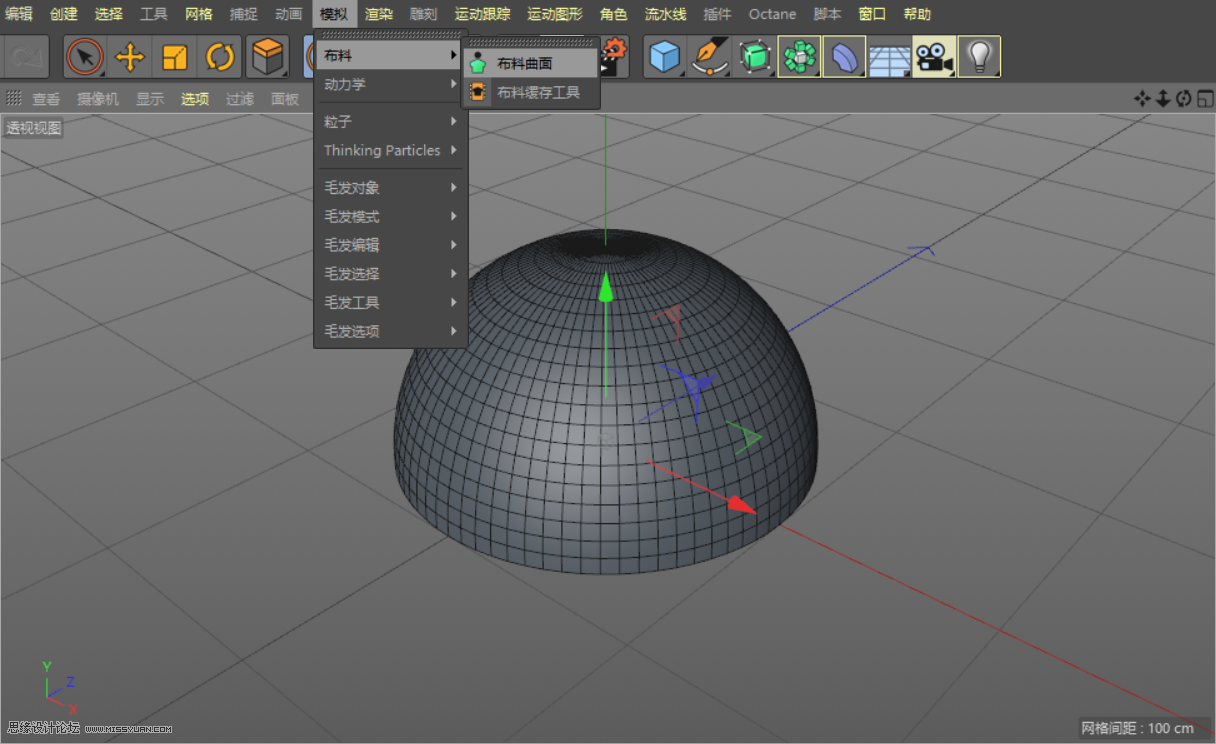The height and width of the screenshot is (744, 1216).
Task: Select the Move tool
Action: coord(130,57)
